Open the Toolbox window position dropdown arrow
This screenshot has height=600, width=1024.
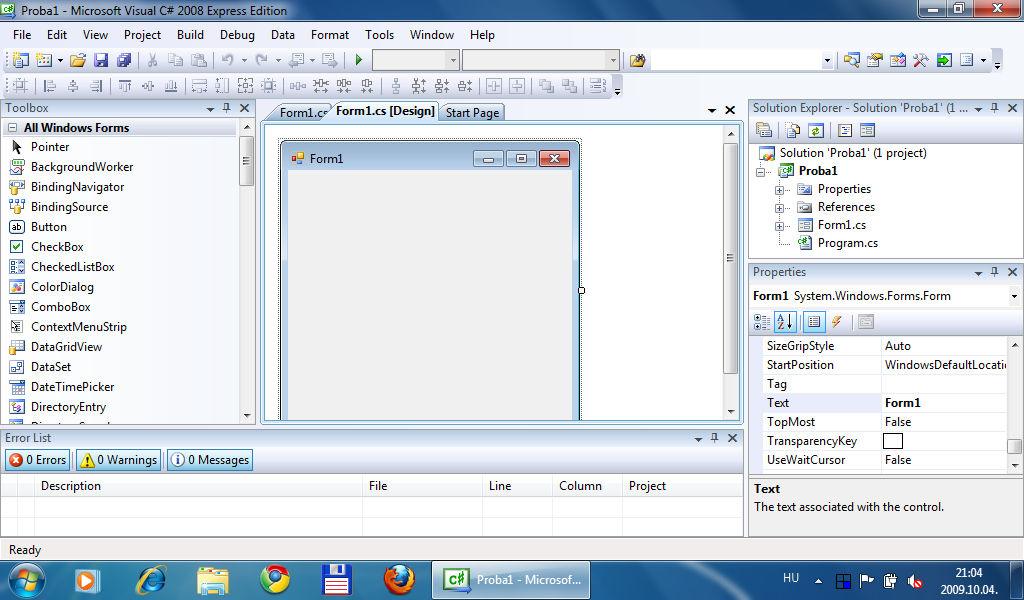(210, 109)
